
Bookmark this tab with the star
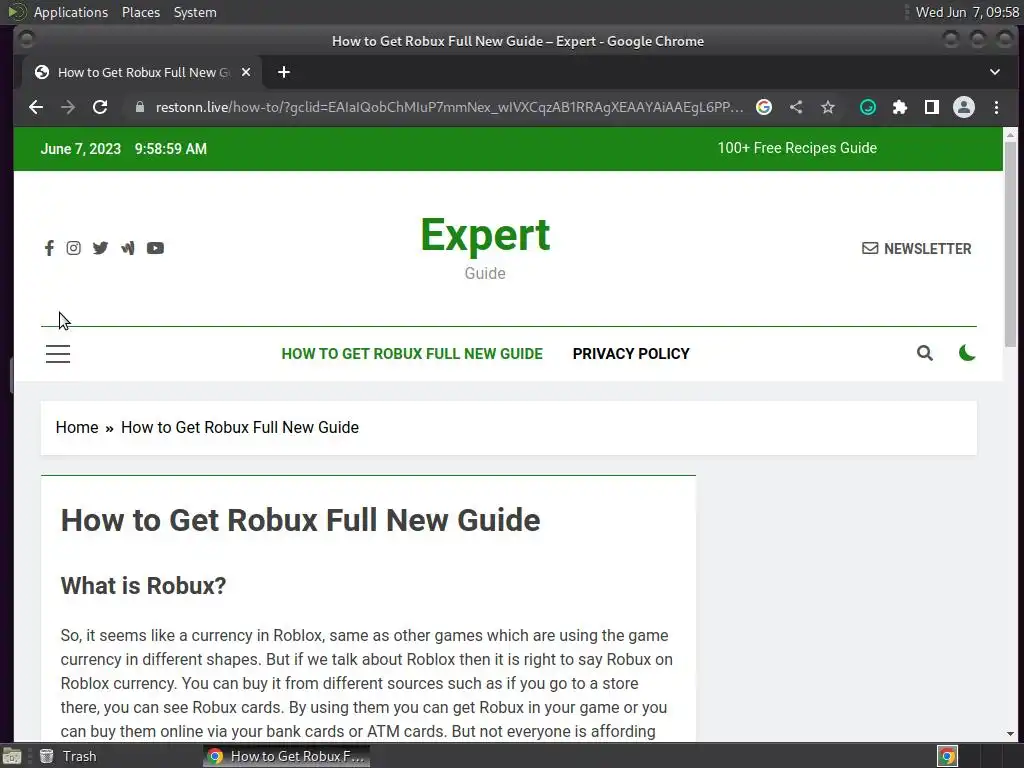(827, 107)
